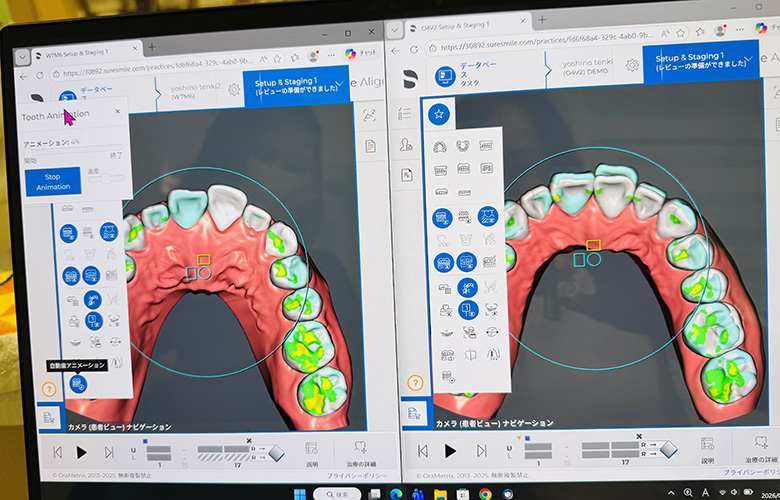The height and width of the screenshot is (500, 780).
Task: Click the Windows Start button on taskbar
Action: (298, 494)
